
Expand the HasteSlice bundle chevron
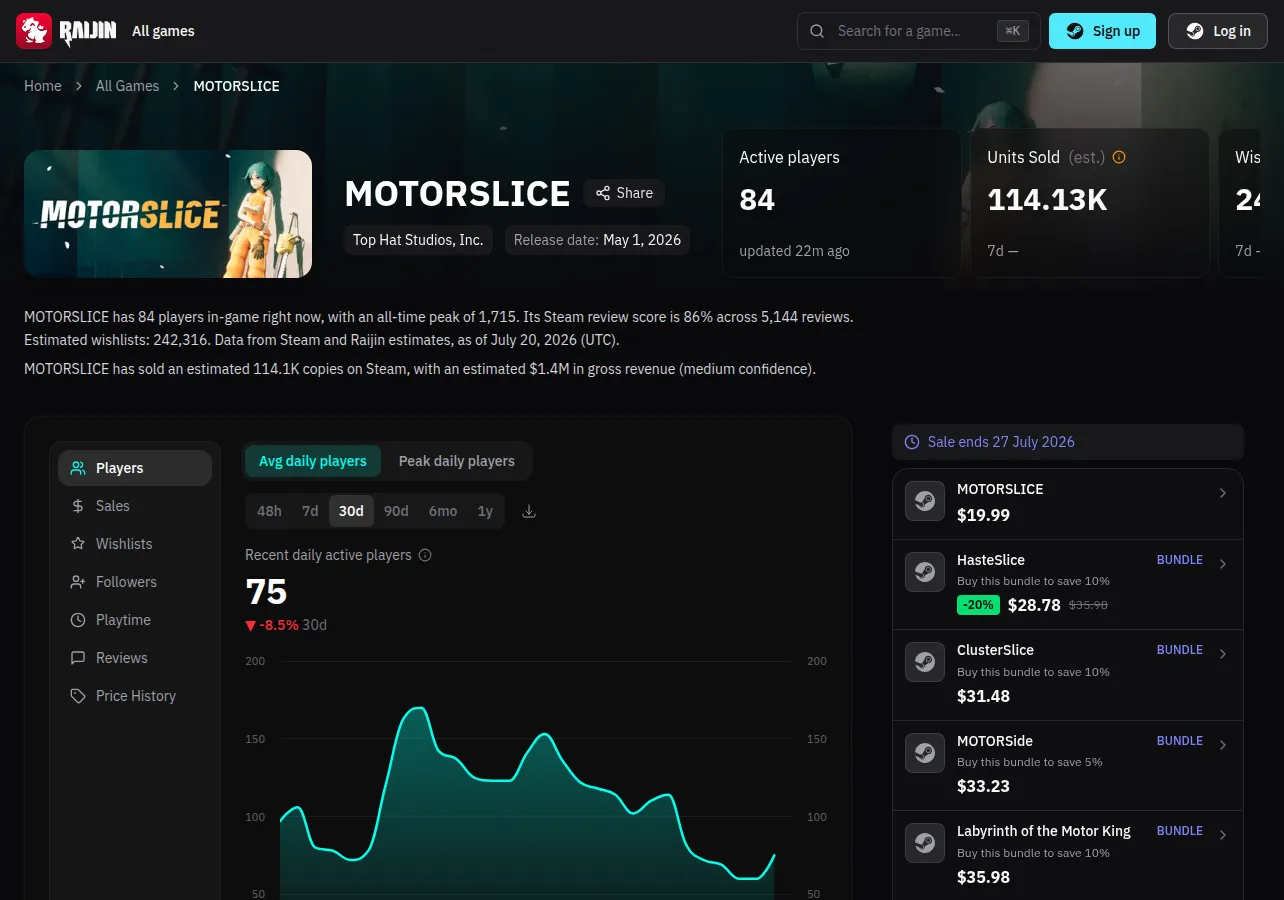coord(1223,564)
